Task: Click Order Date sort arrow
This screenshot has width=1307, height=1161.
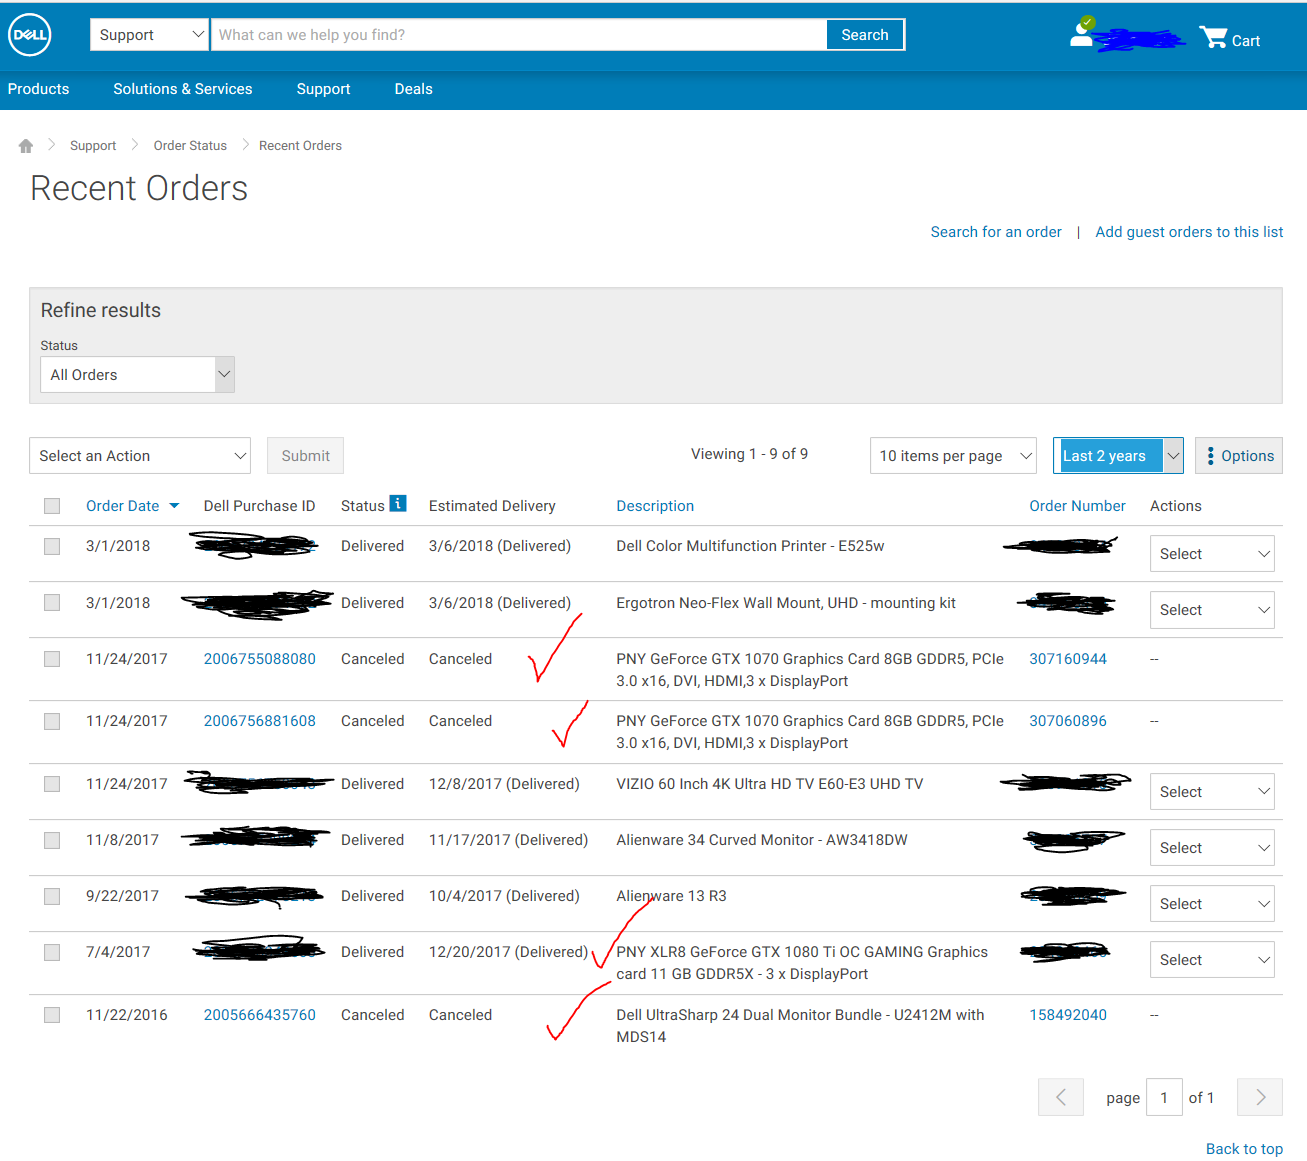Action: click(x=174, y=506)
